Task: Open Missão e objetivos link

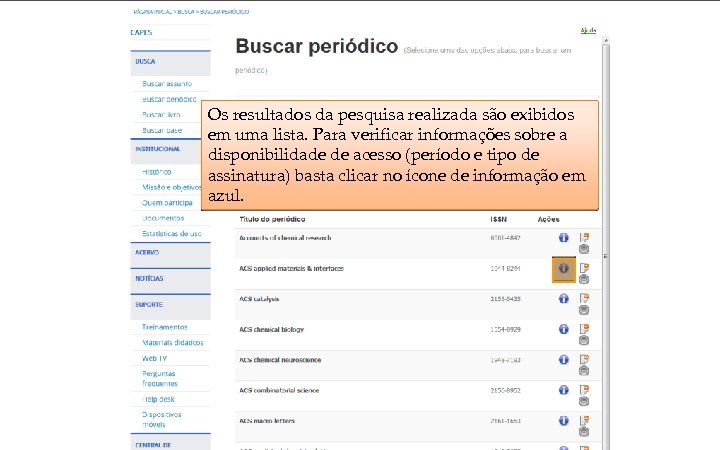Action: 172,187
